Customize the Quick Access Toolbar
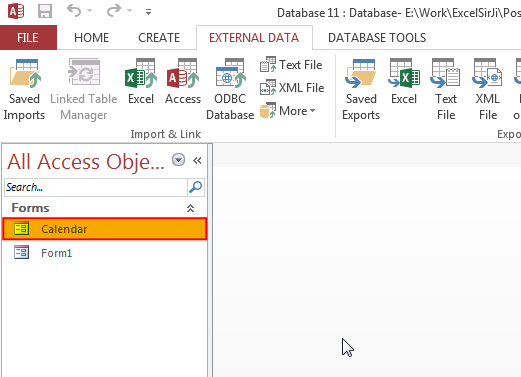 (x=148, y=12)
